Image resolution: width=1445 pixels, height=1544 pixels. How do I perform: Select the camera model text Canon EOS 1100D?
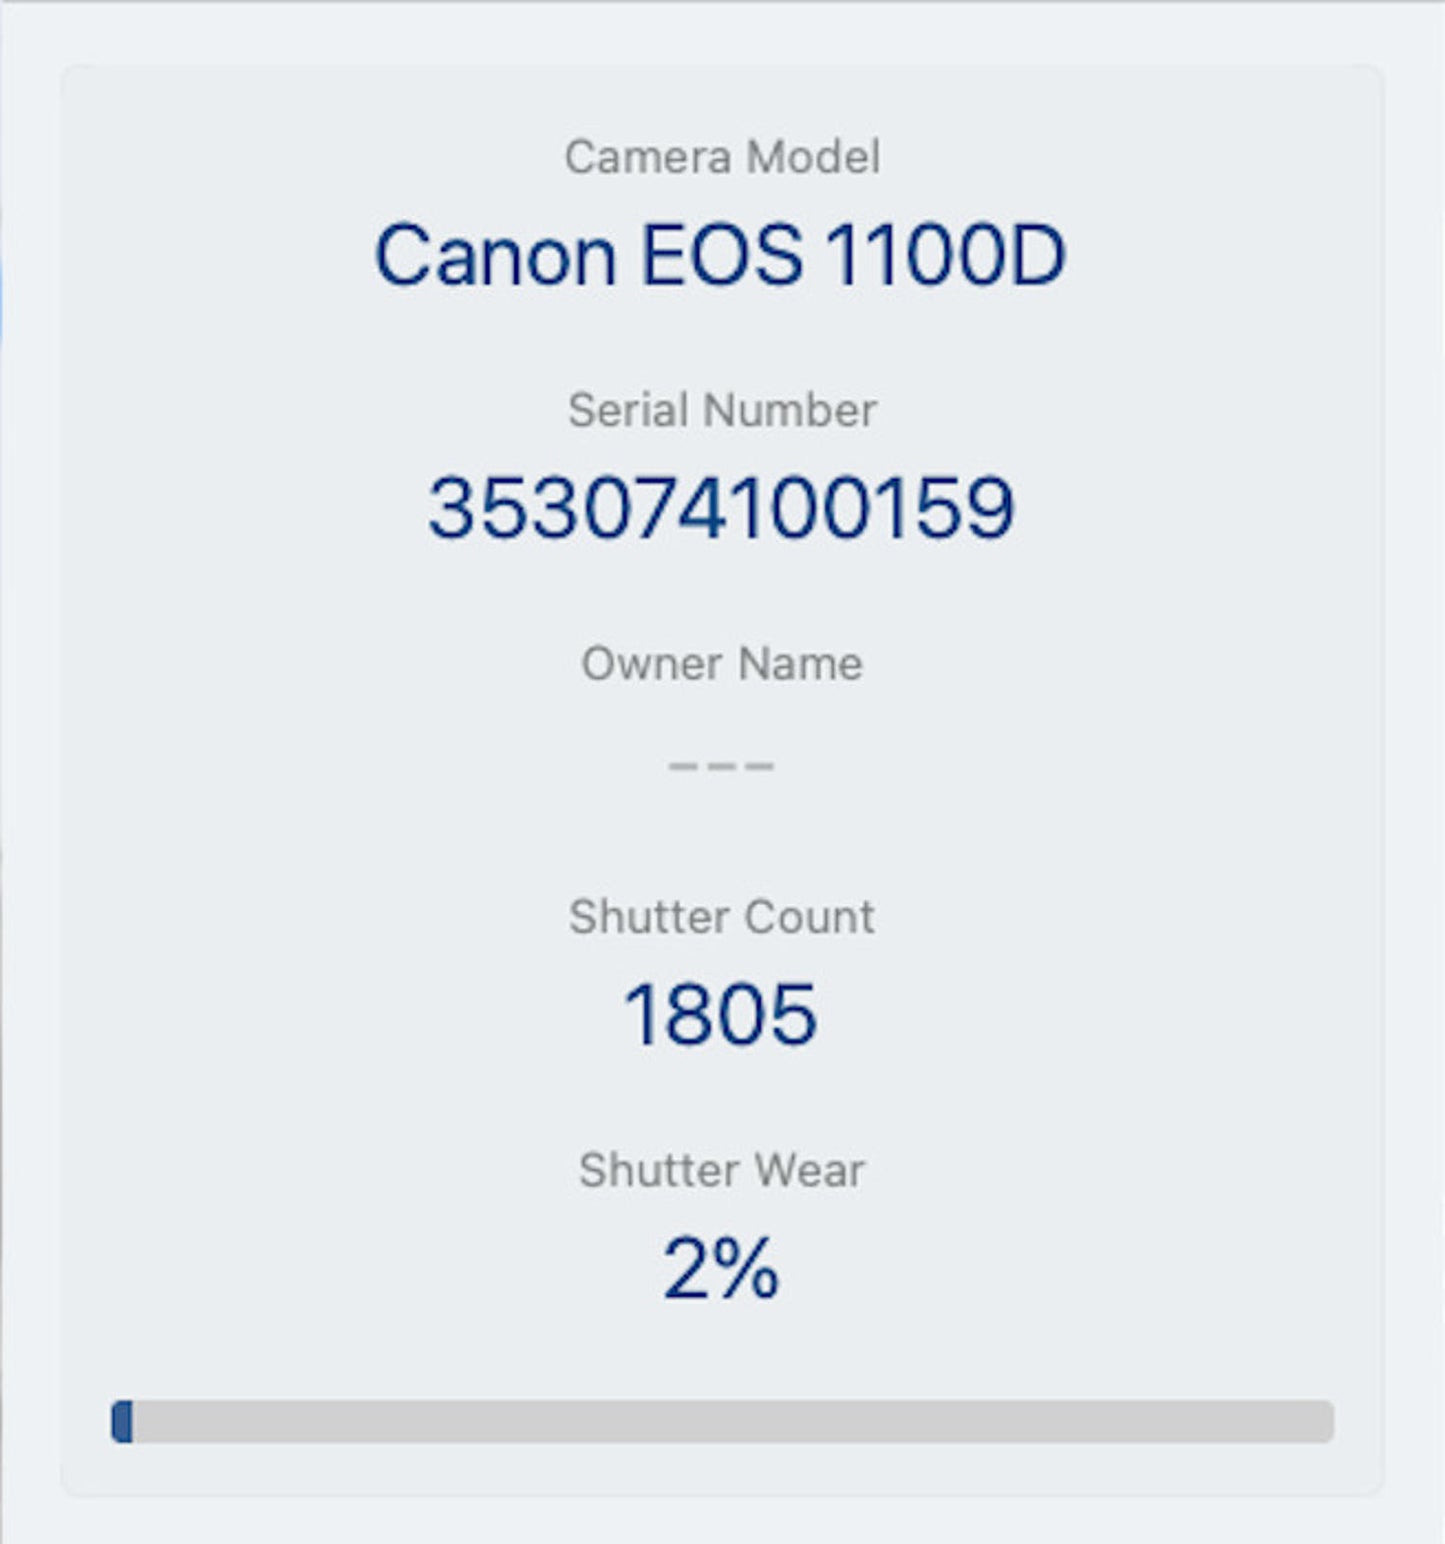[x=722, y=255]
